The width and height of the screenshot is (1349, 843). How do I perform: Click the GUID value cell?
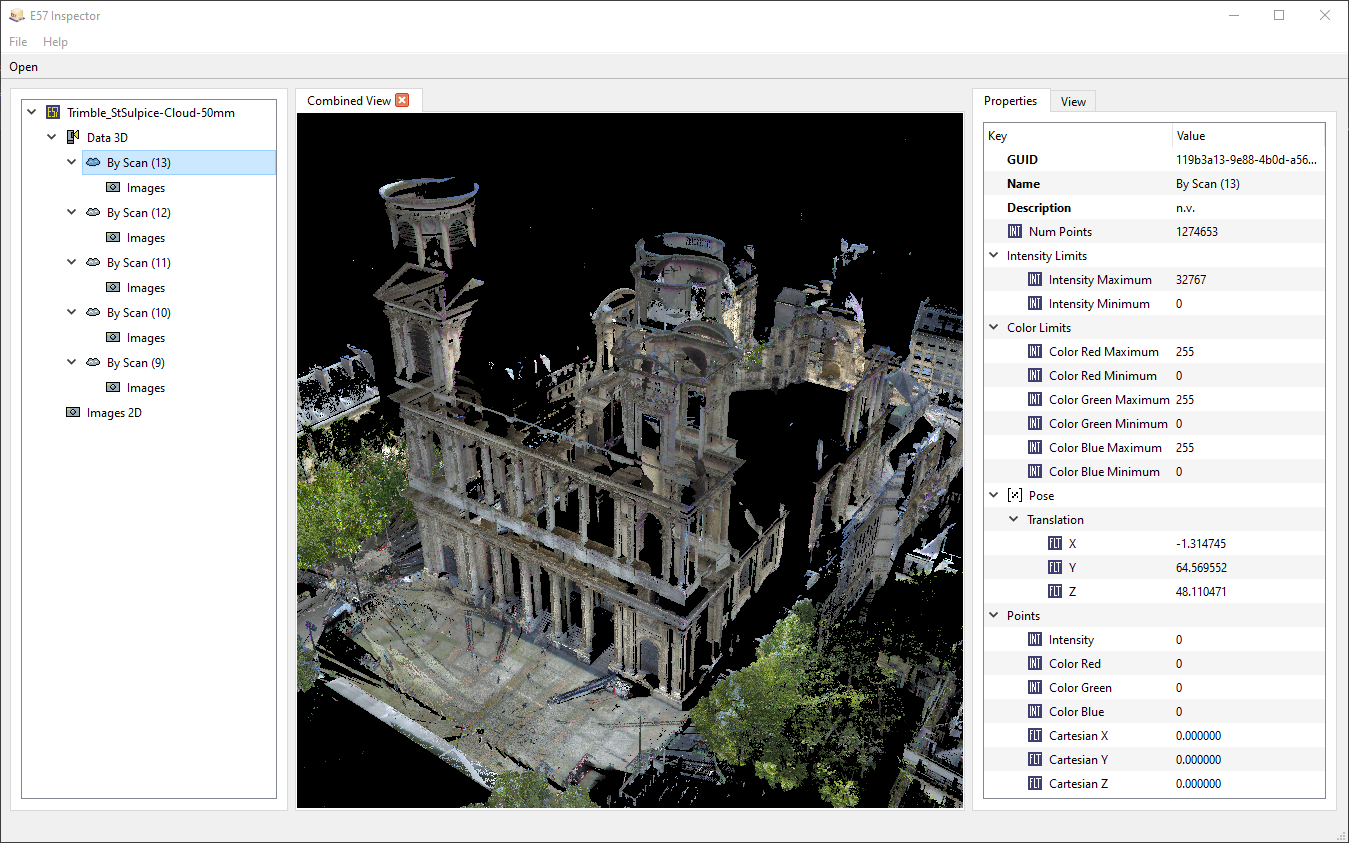(x=1246, y=160)
